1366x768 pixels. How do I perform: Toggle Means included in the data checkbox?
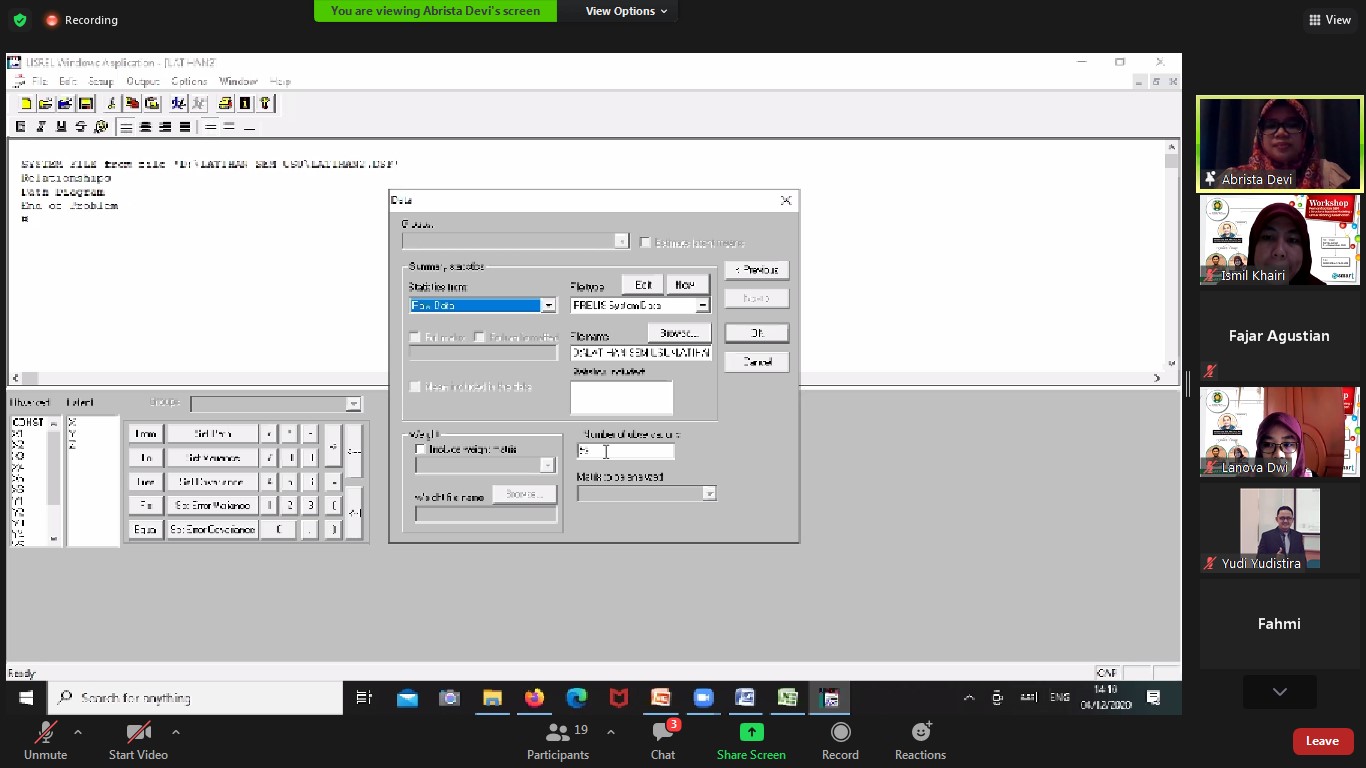(415, 387)
